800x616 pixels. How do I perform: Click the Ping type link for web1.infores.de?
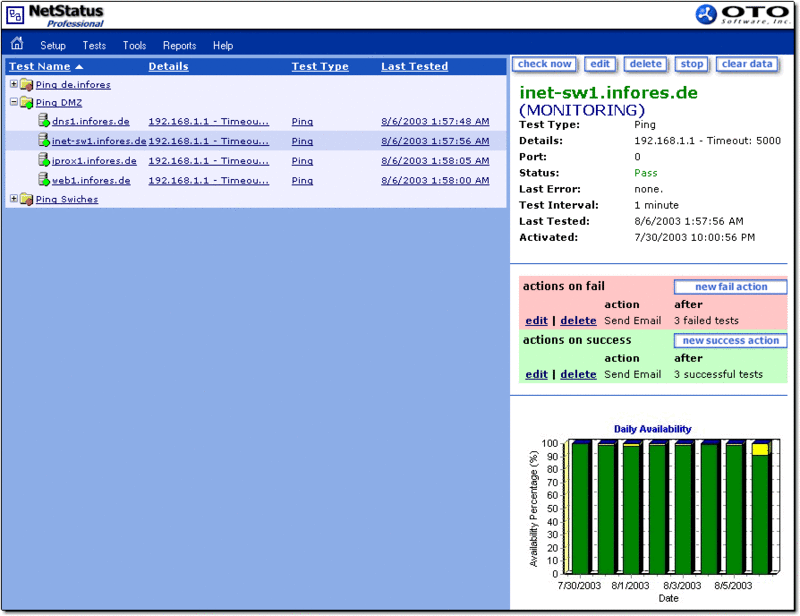coord(302,180)
